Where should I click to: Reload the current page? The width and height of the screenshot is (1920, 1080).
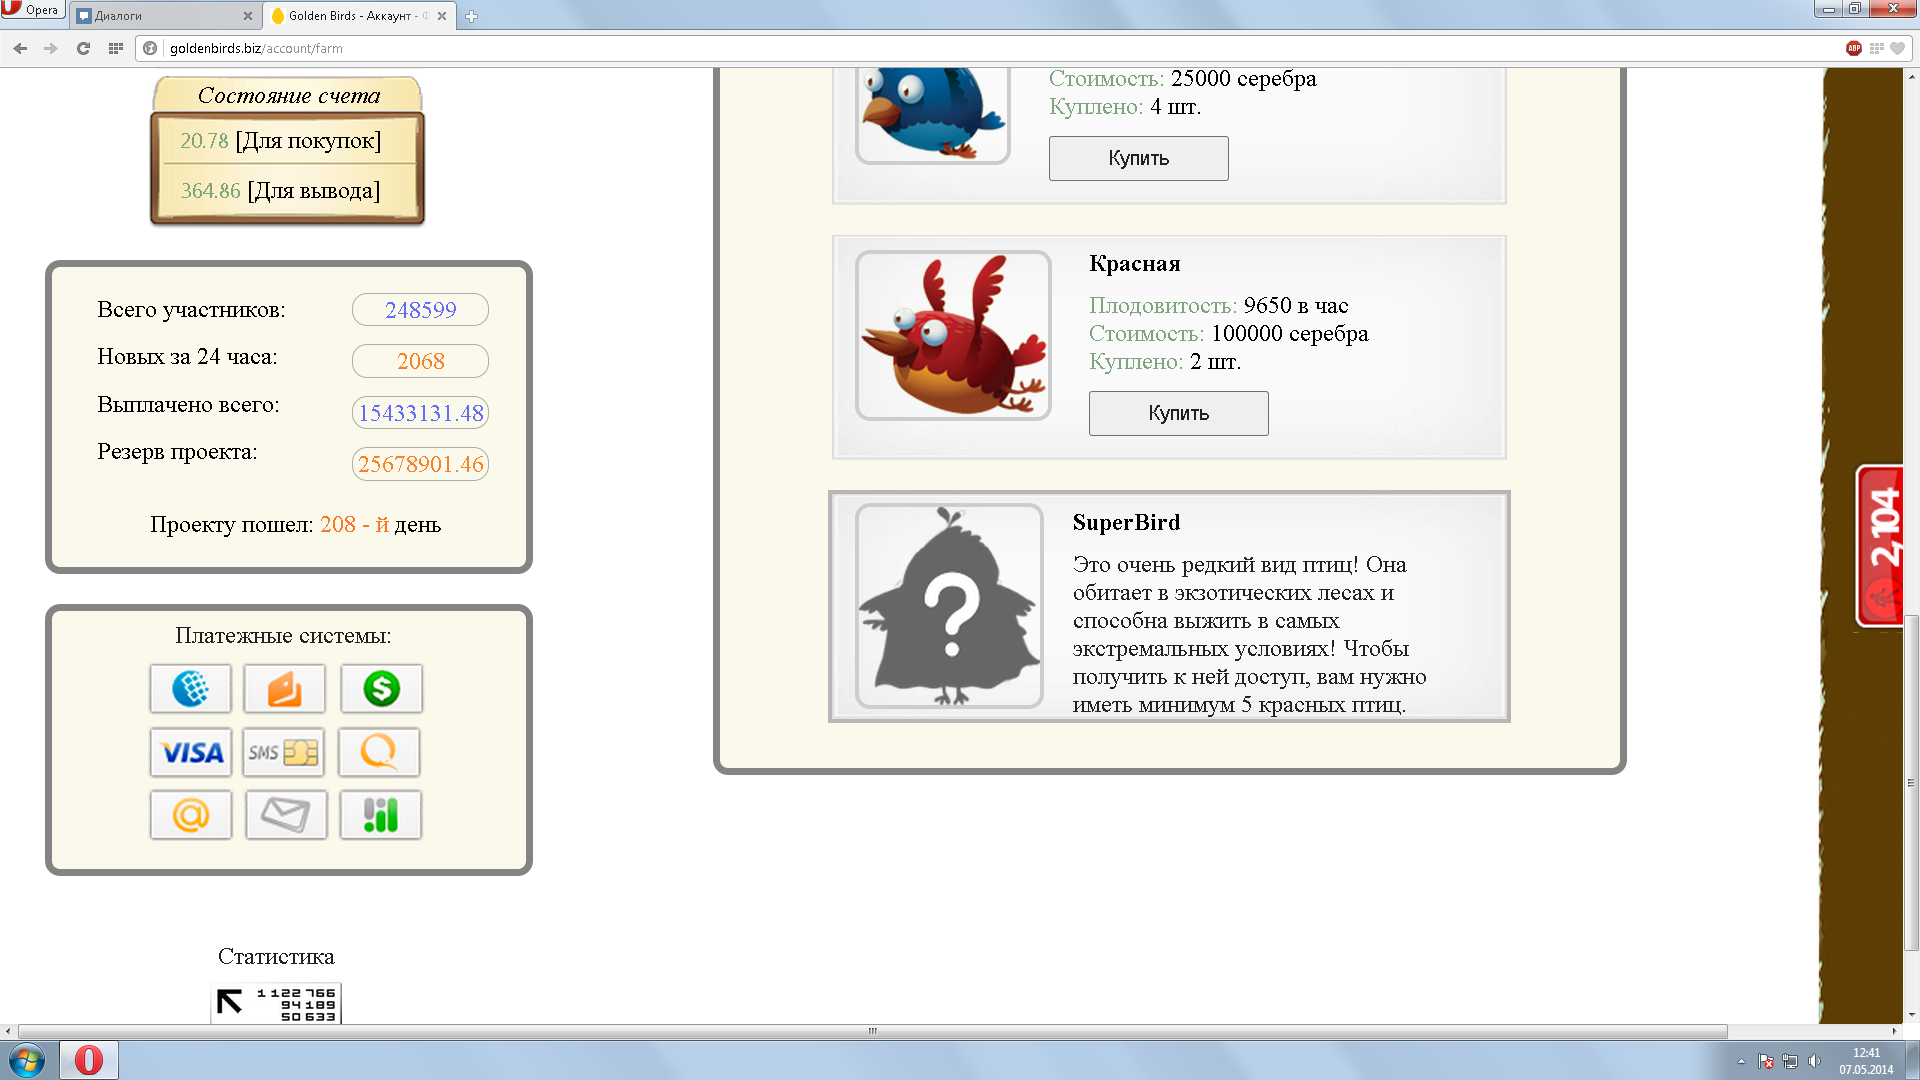click(83, 48)
